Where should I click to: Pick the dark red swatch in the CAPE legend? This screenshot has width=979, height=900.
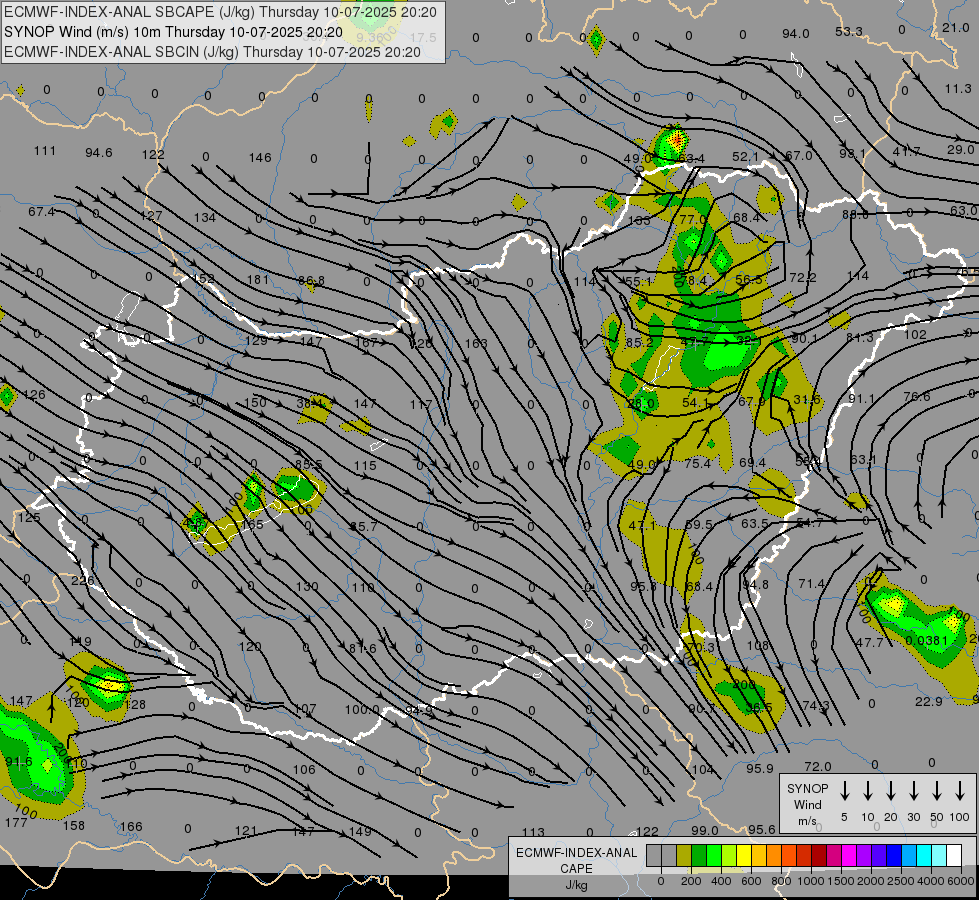pos(819,856)
